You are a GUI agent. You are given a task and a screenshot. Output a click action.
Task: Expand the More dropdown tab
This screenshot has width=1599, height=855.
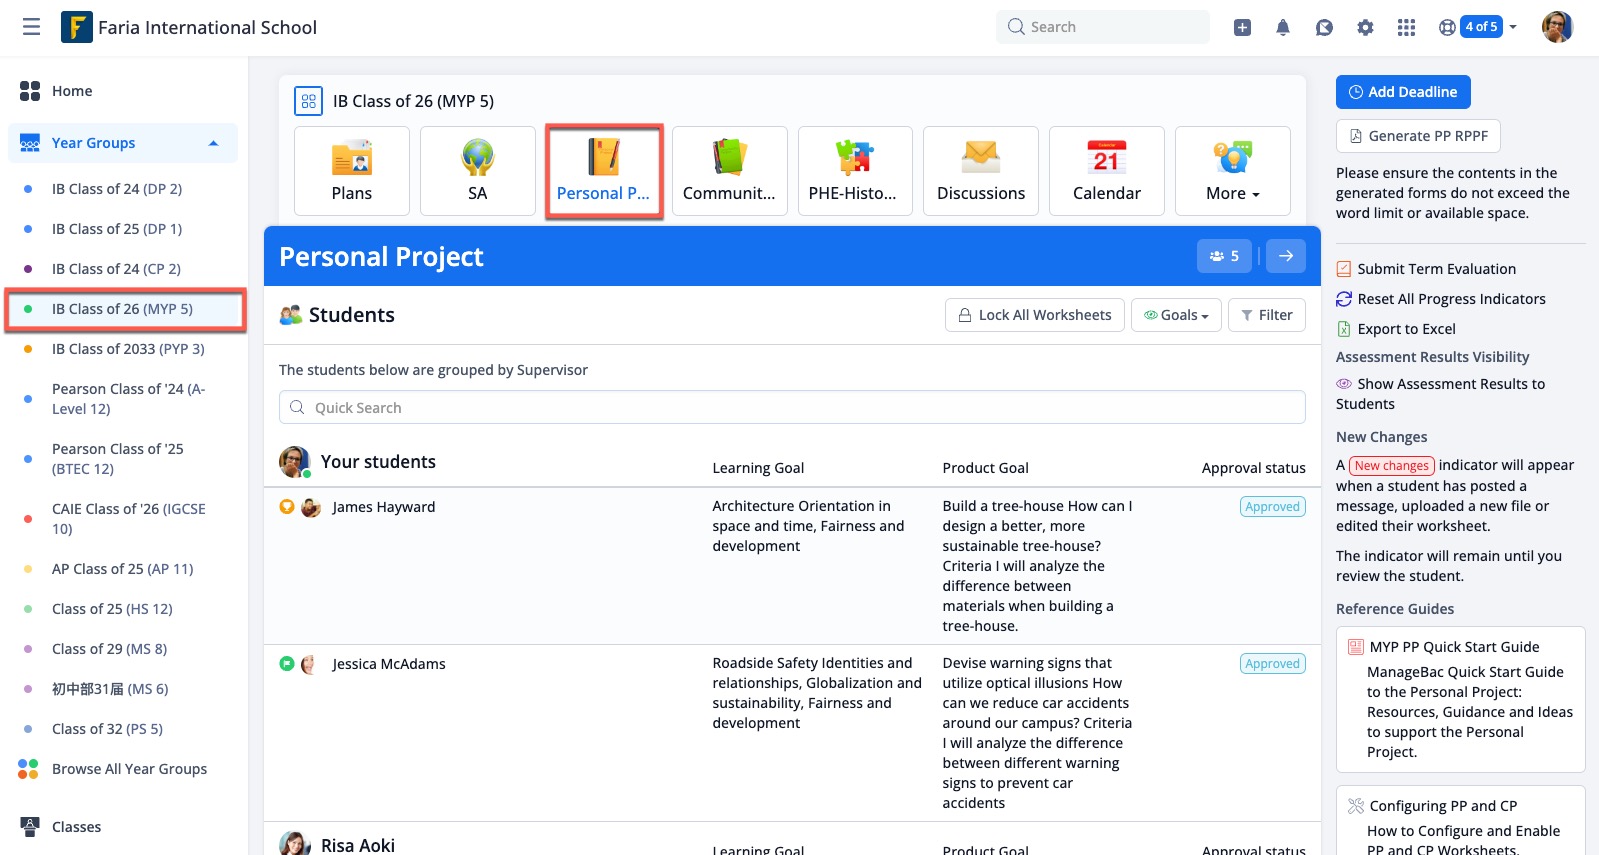pyautogui.click(x=1233, y=171)
